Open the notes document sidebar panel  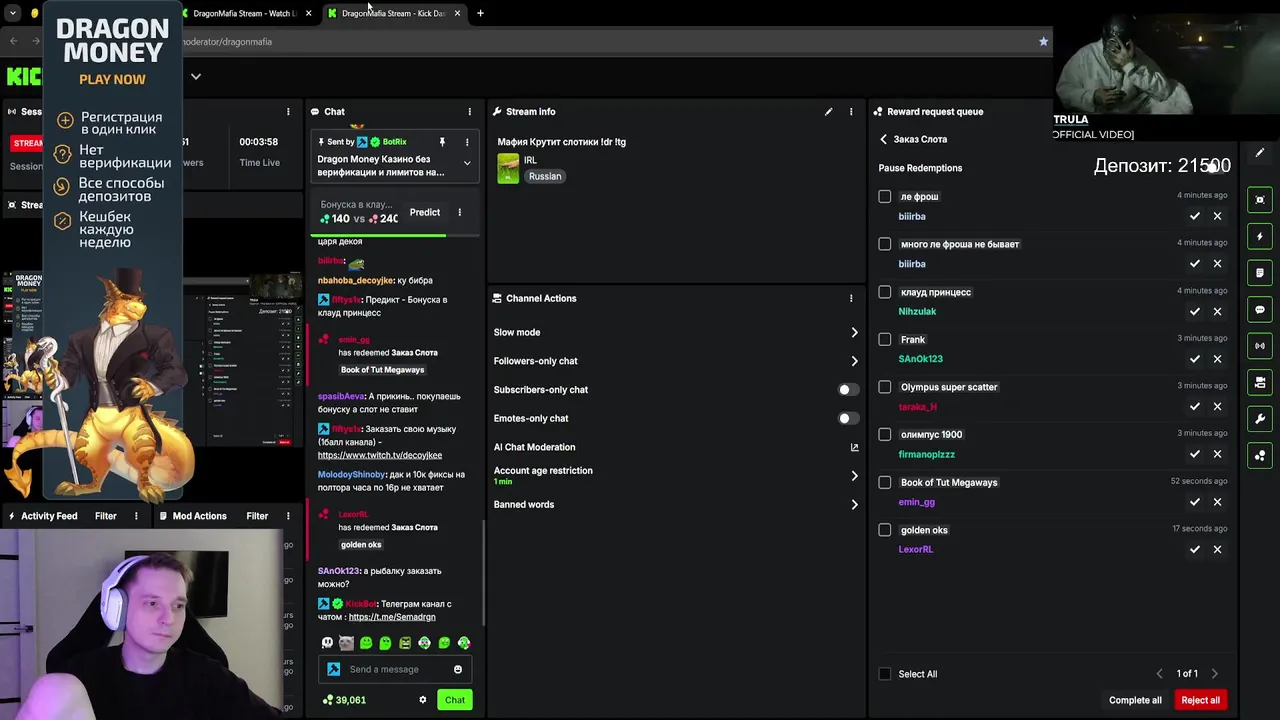pos(1260,273)
